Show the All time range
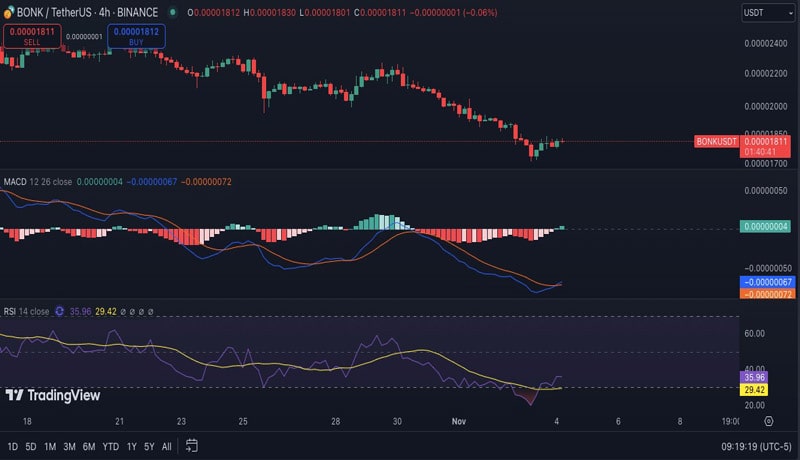Image resolution: width=800 pixels, height=460 pixels. pos(166,446)
